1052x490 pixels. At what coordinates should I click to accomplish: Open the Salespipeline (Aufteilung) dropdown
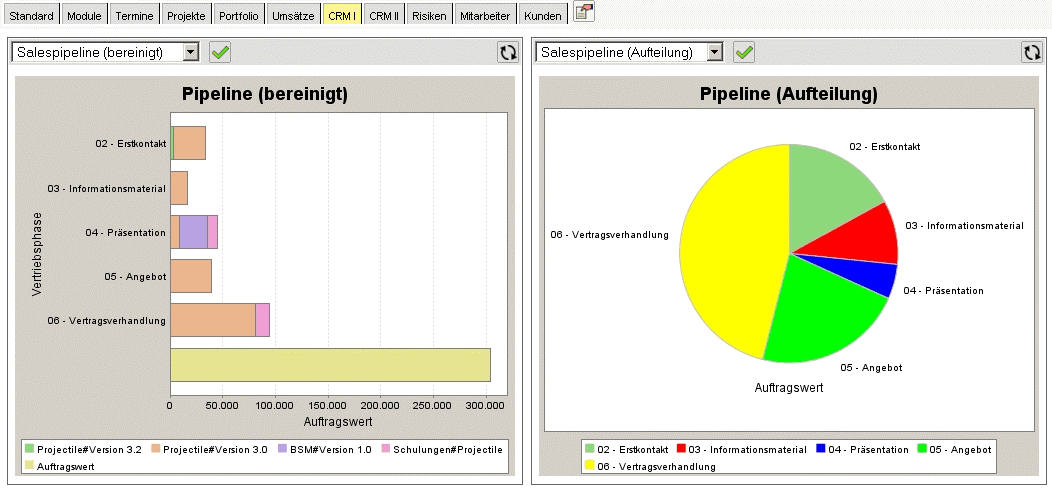714,52
